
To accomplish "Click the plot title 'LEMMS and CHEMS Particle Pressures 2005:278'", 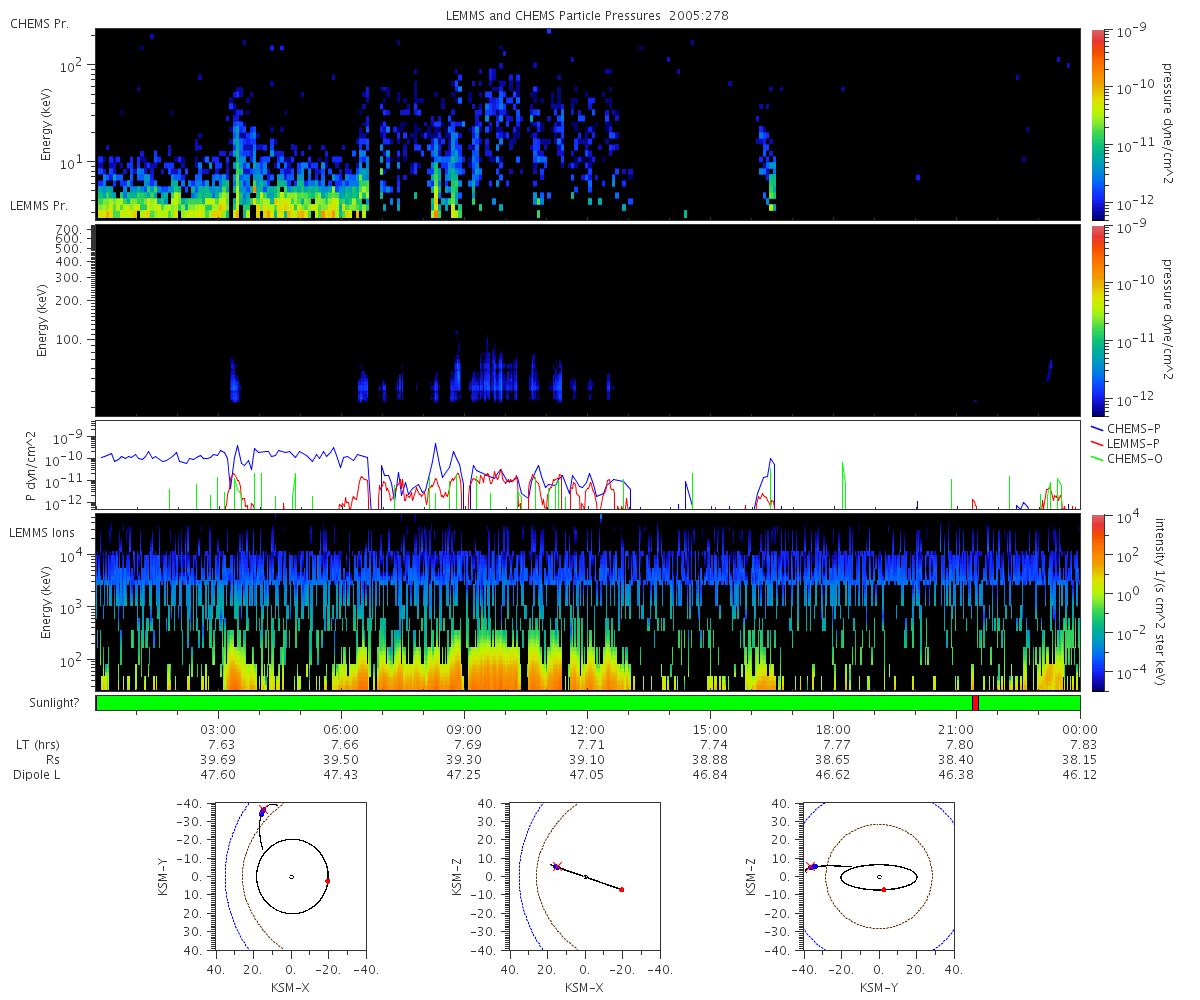I will pyautogui.click(x=587, y=17).
